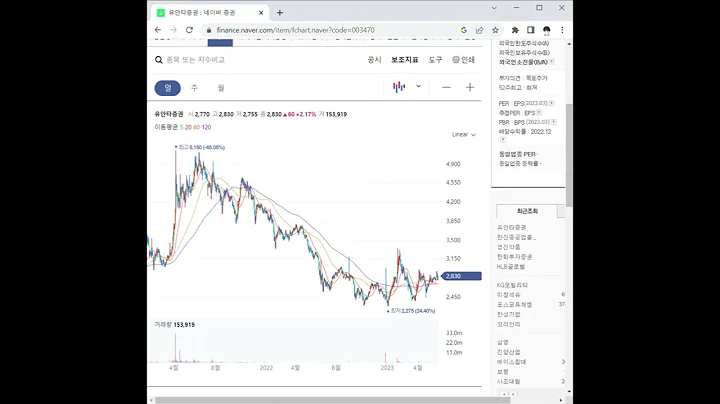The height and width of the screenshot is (404, 720).
Task: Go forward with browser forward arrow
Action: click(174, 30)
